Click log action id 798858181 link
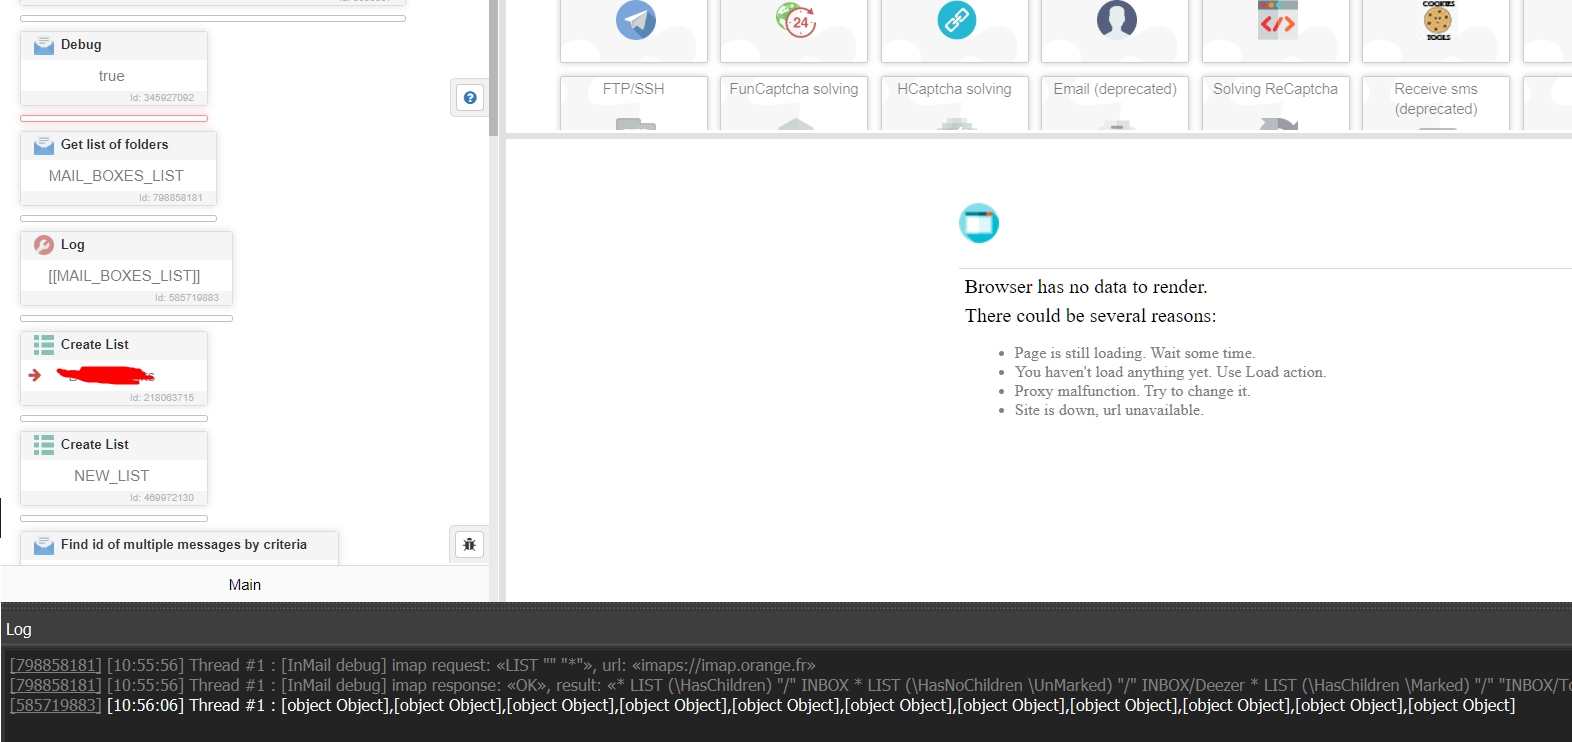This screenshot has height=742, width=1572. [55, 665]
